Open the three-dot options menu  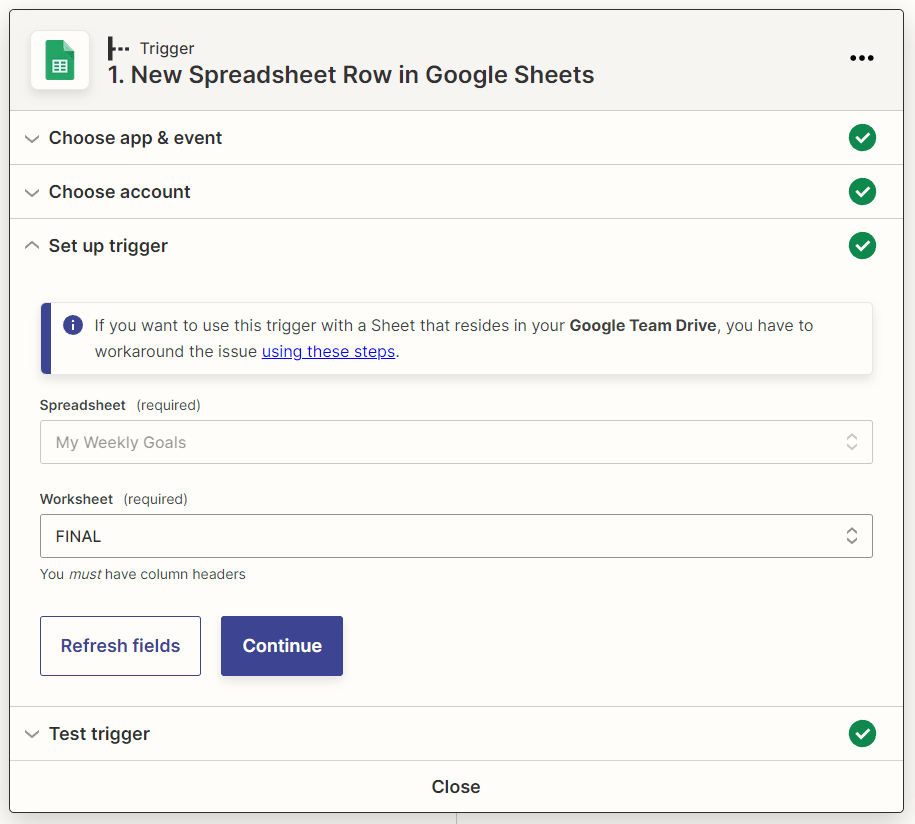861,58
